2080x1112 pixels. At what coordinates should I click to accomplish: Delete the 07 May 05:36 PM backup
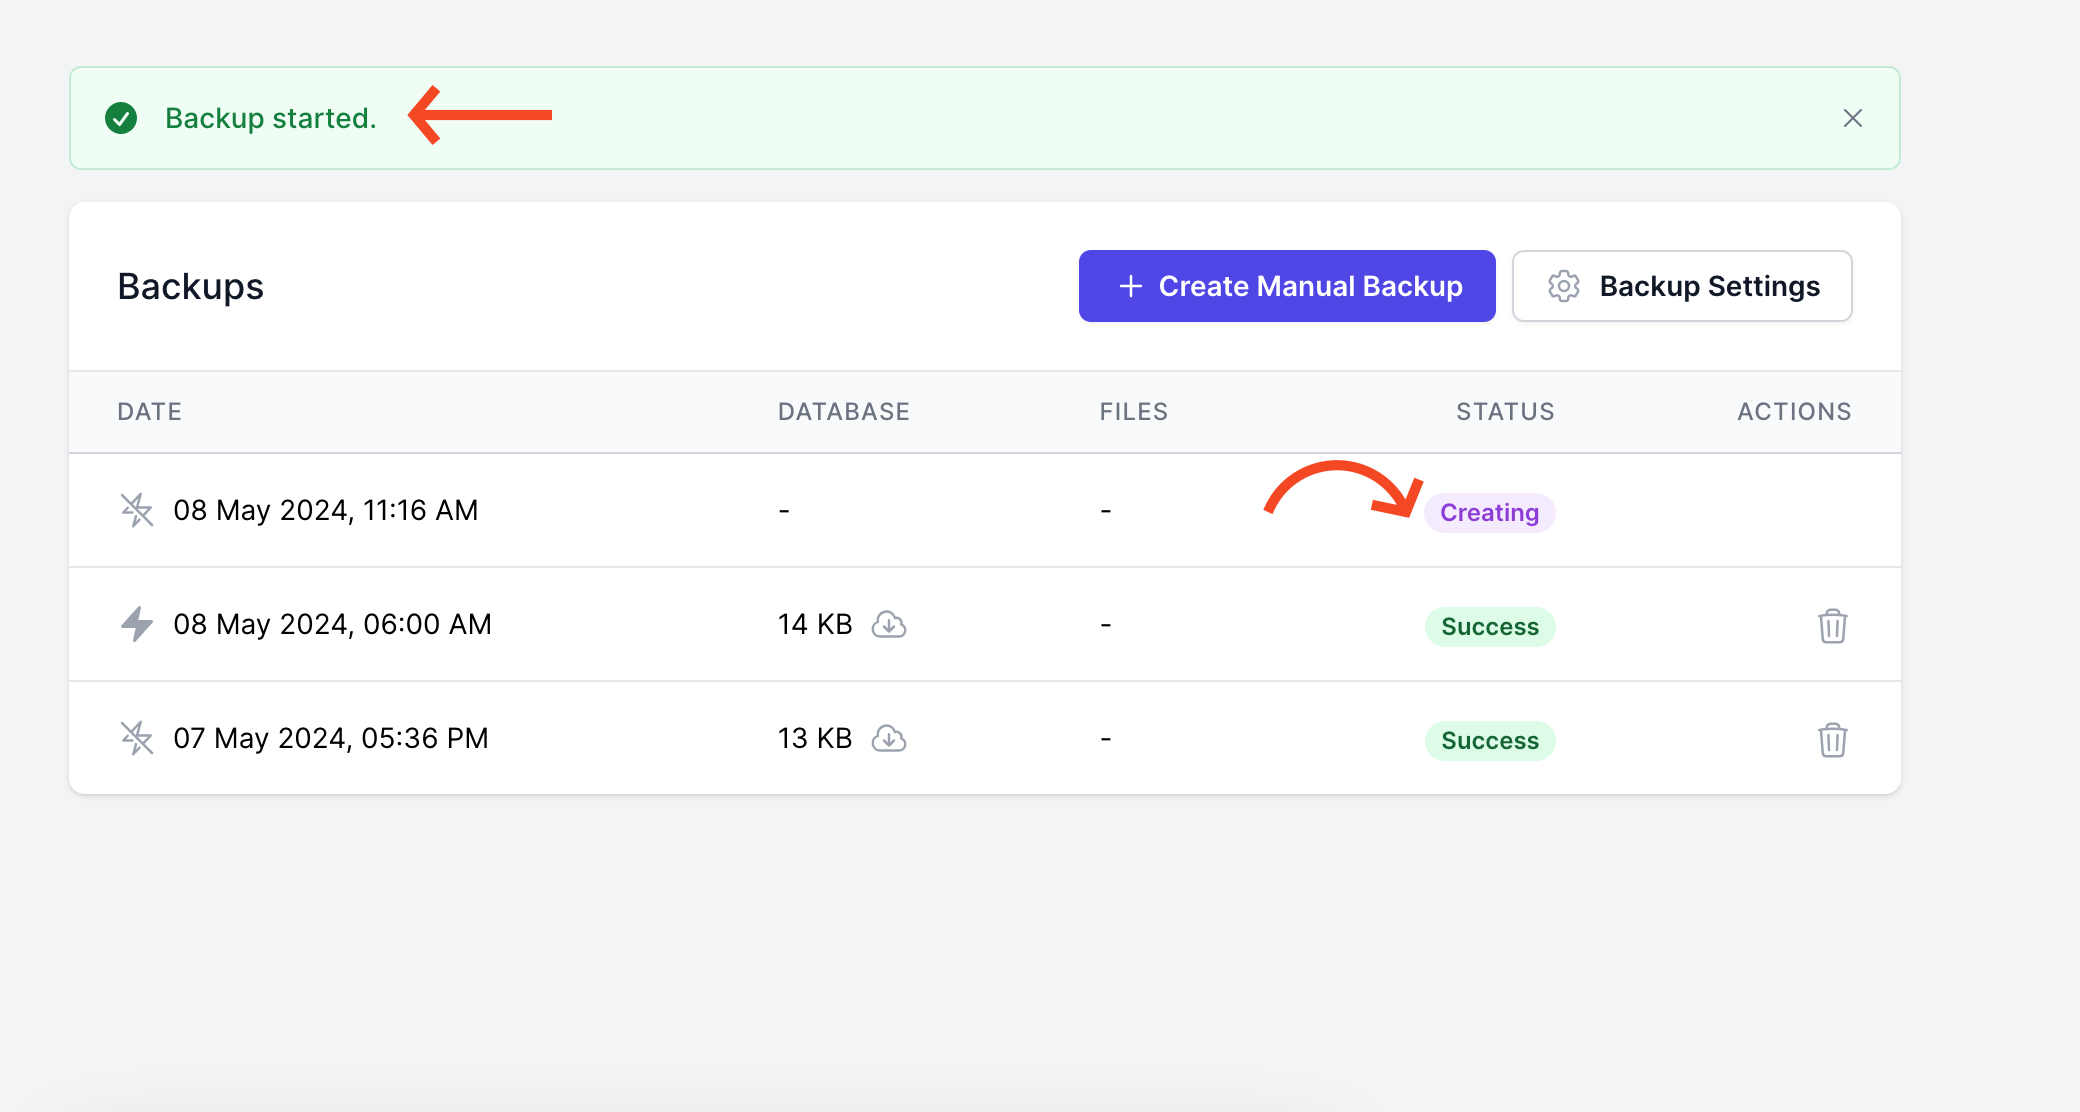pos(1832,740)
